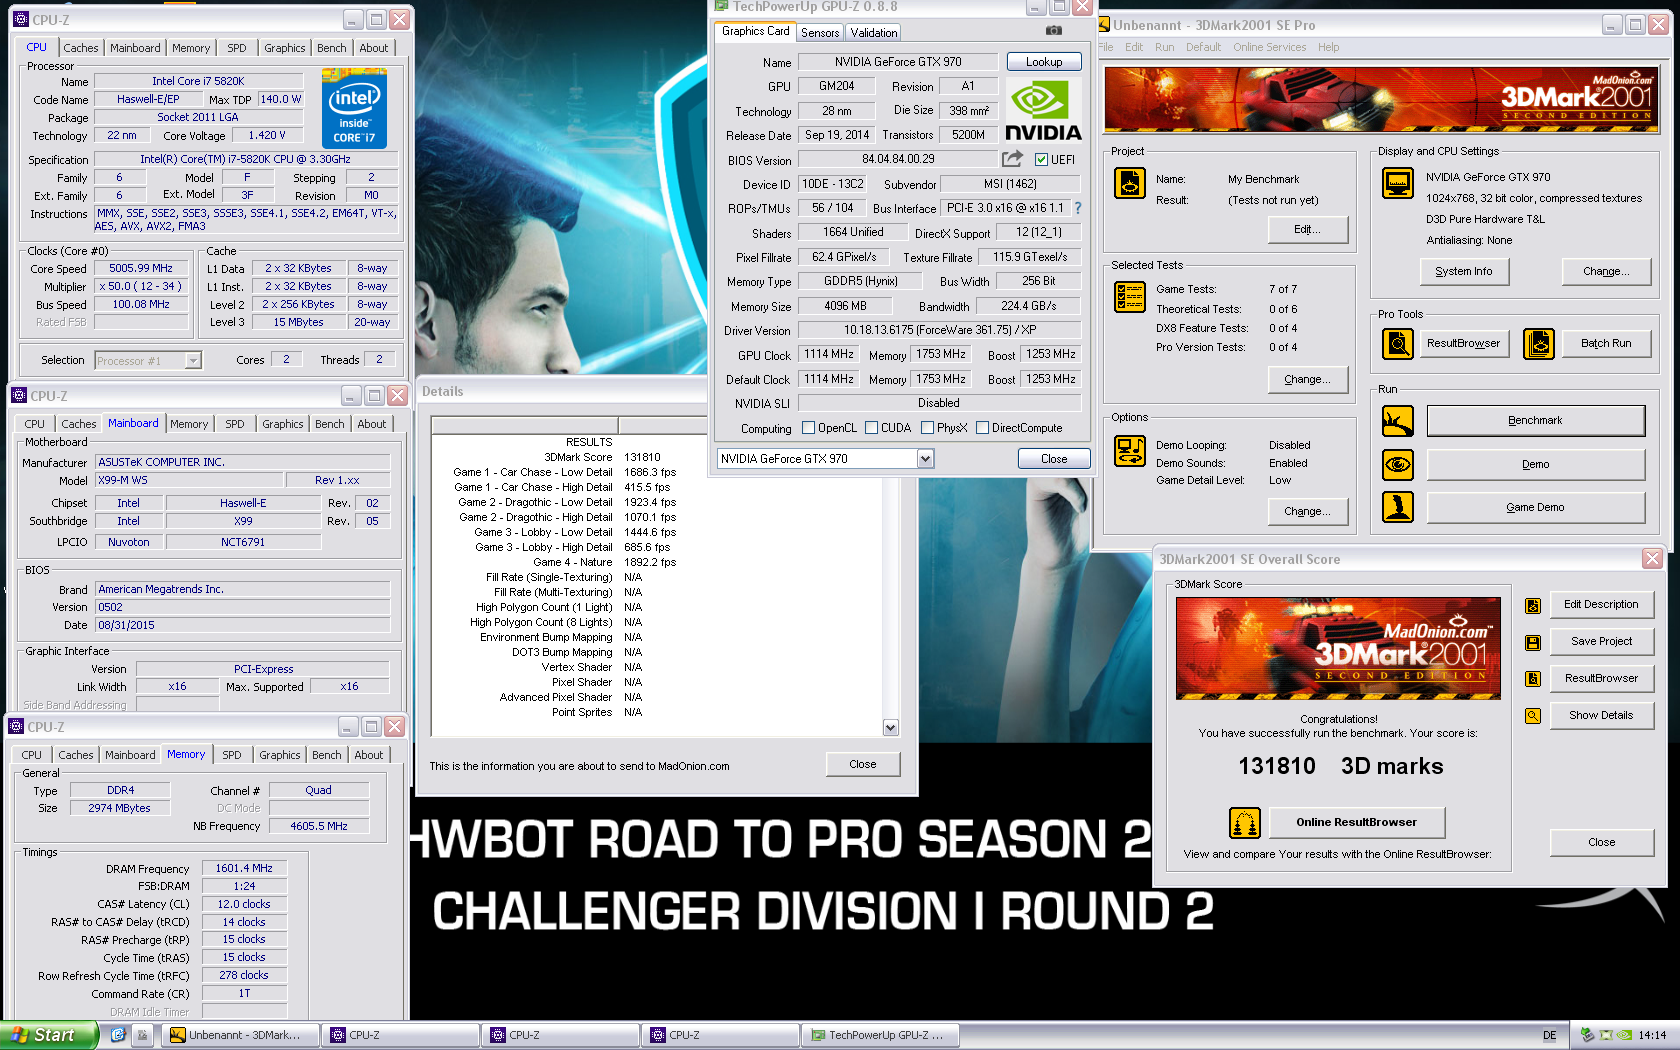Image resolution: width=1680 pixels, height=1050 pixels.
Task: Click the Save Project disk icon
Action: pos(1533,642)
